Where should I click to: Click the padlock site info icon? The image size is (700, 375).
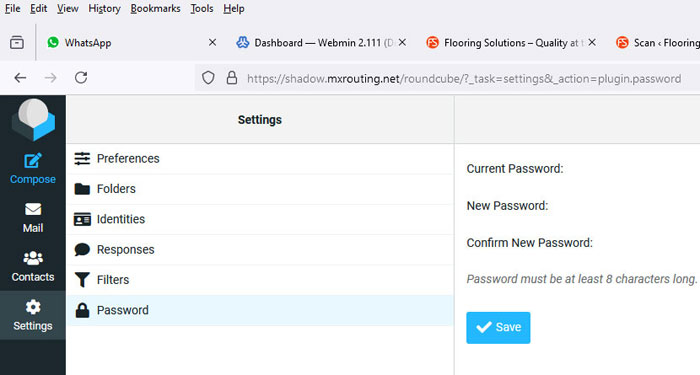[231, 78]
